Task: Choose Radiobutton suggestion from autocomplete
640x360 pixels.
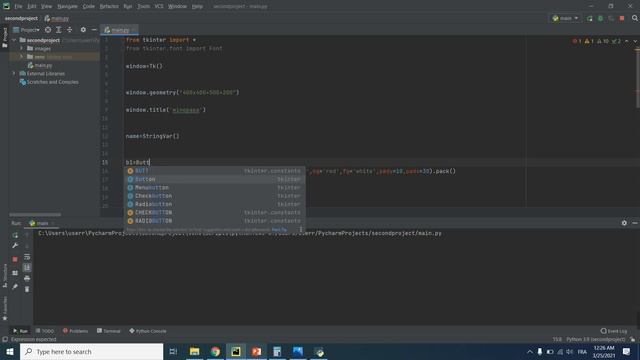Action: coord(214,204)
